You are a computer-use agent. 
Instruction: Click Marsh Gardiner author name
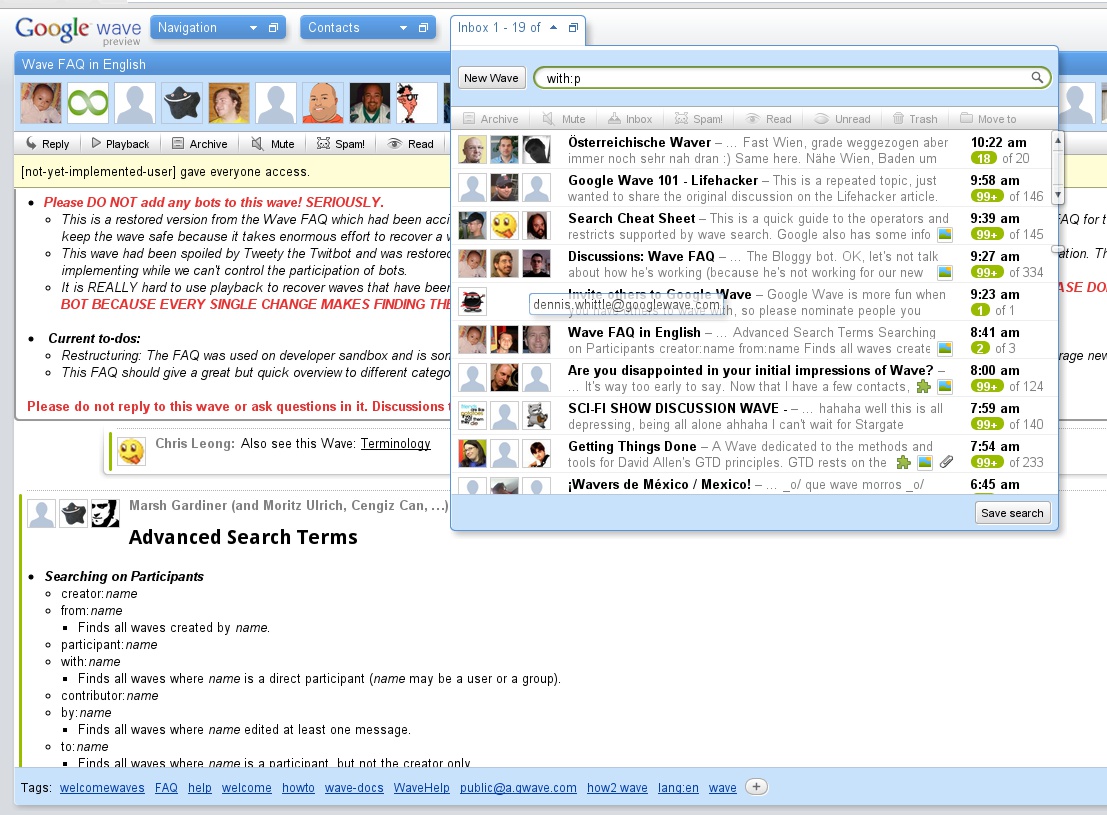click(178, 505)
